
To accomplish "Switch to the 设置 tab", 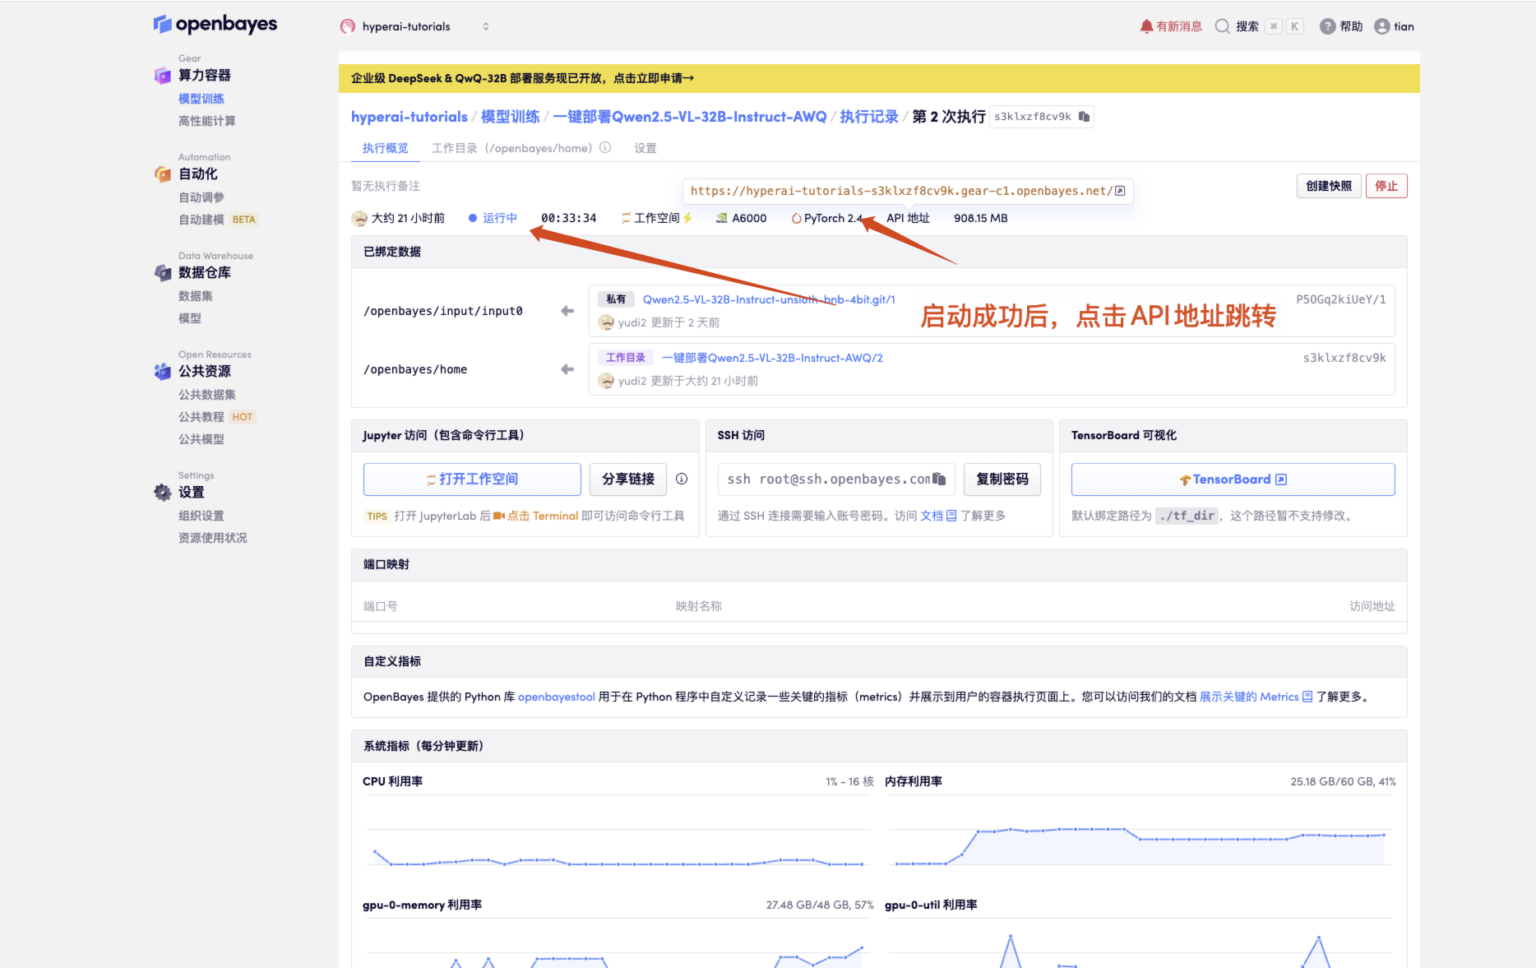I will pyautogui.click(x=645, y=147).
